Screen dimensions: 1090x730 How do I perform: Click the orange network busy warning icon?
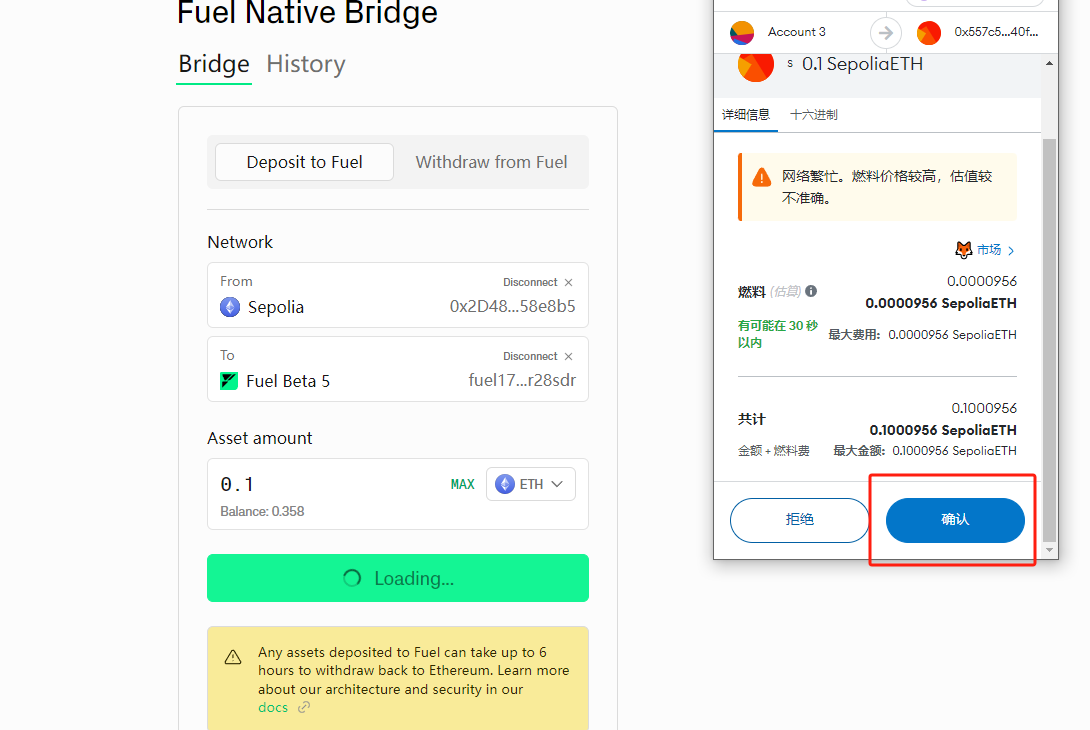click(762, 177)
